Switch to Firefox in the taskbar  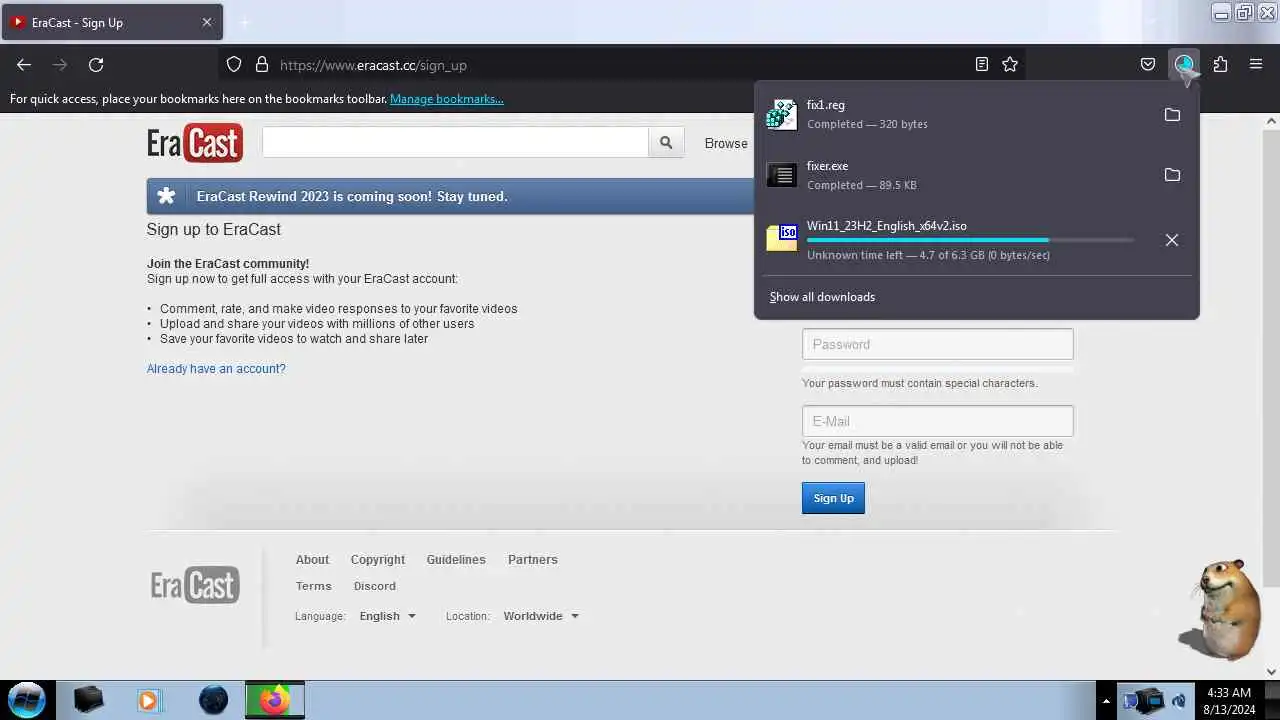tap(275, 700)
